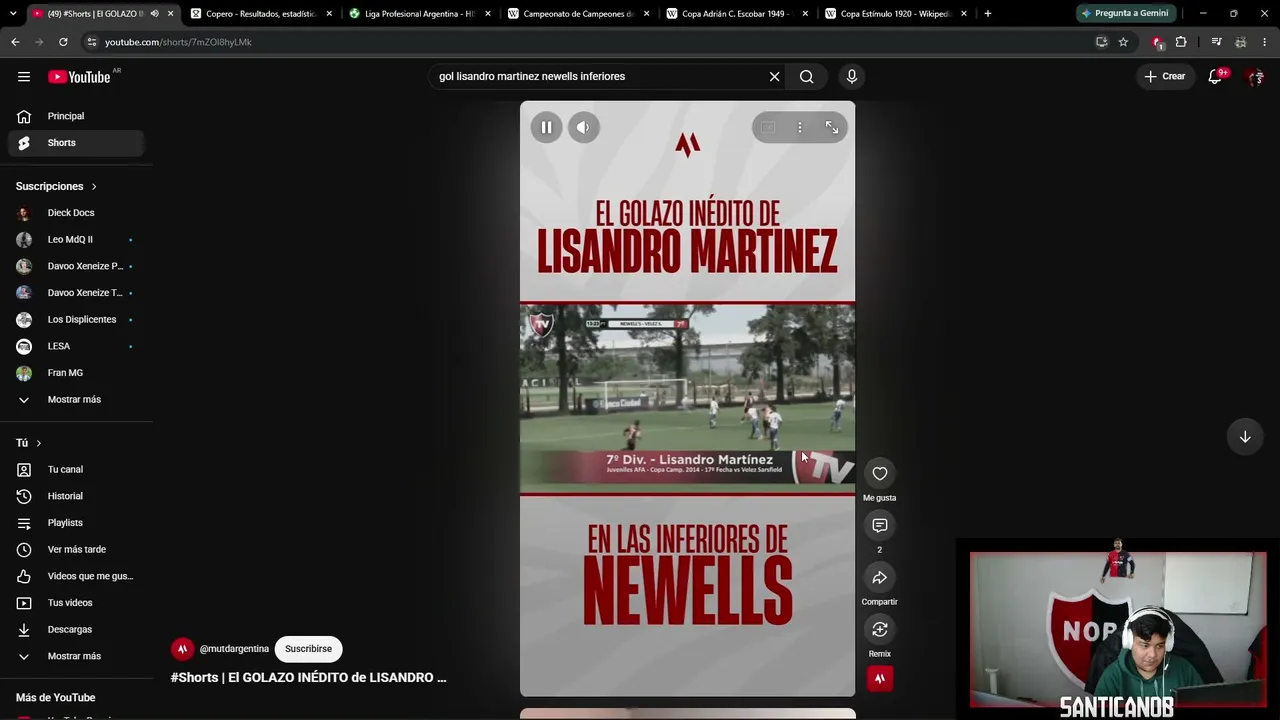
Task: Open Tus videos in the sidebar
Action: [x=76, y=603]
